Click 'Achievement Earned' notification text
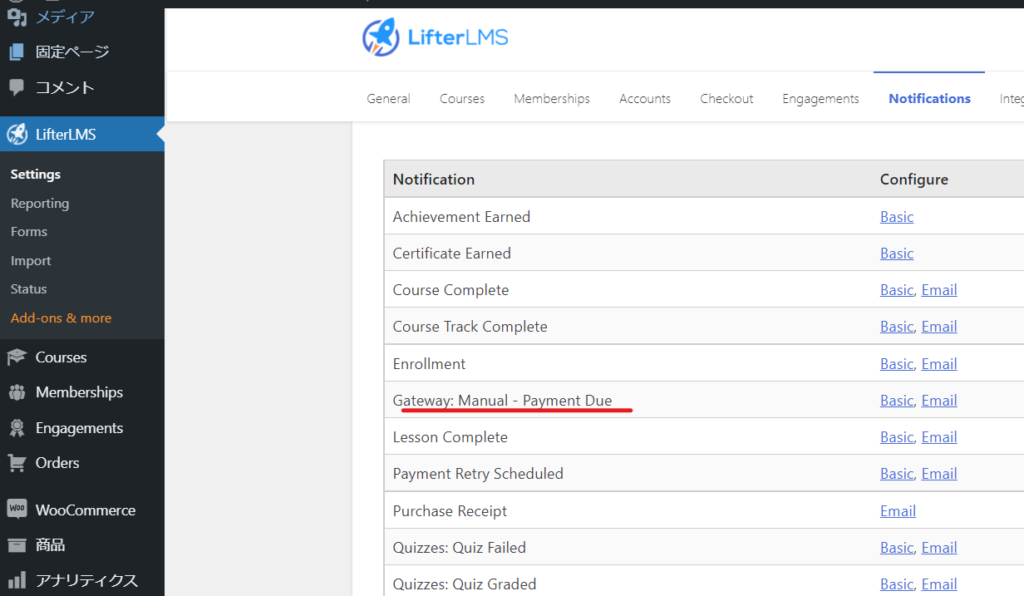Viewport: 1024px width, 596px height. [x=461, y=217]
